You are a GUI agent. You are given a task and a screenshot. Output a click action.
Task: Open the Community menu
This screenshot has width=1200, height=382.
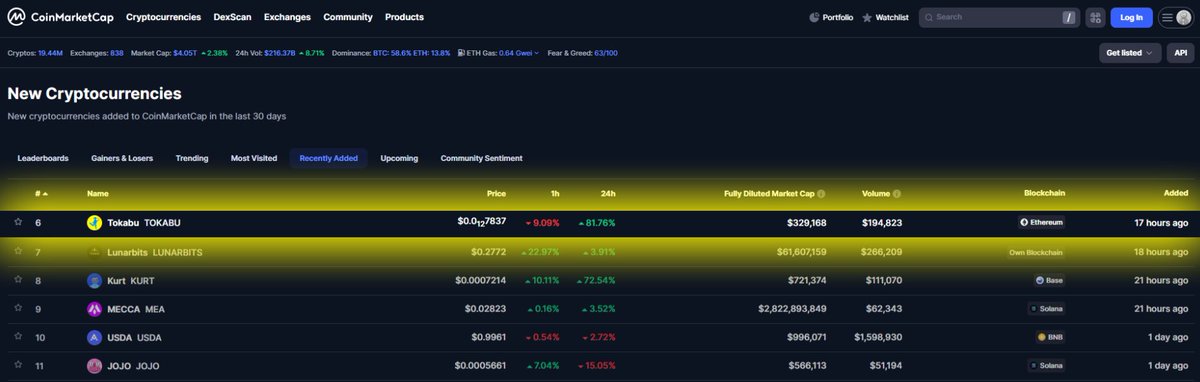tap(348, 17)
